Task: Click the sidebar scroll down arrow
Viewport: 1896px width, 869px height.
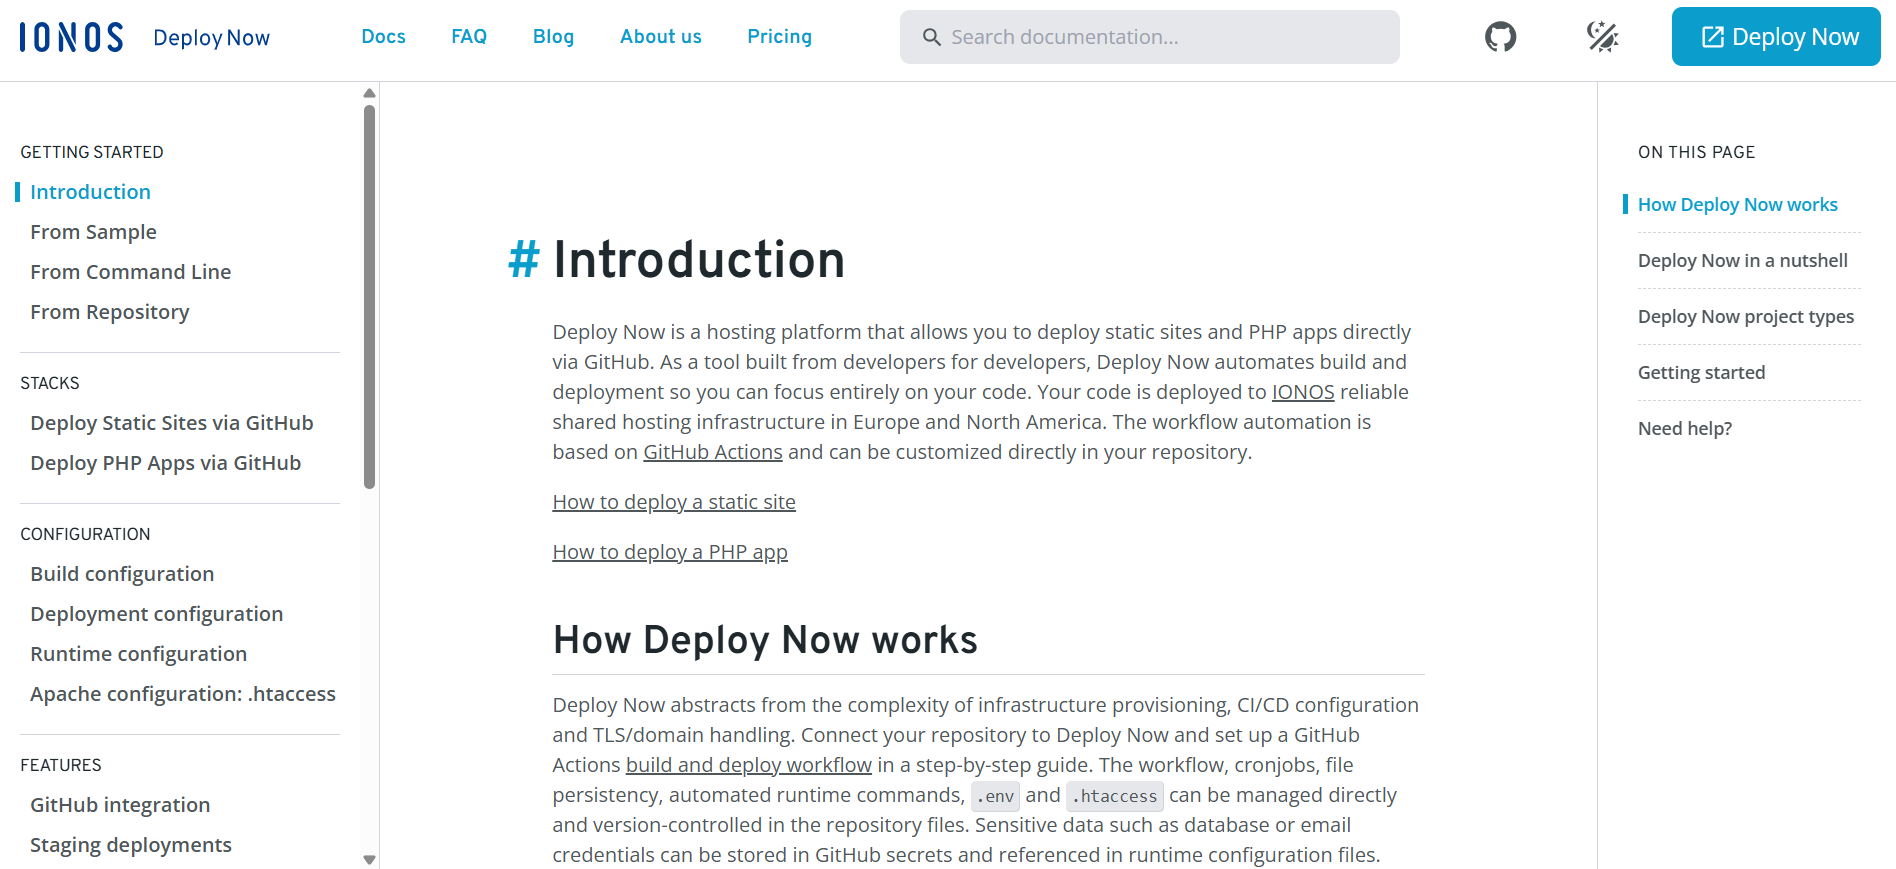Action: [x=369, y=859]
